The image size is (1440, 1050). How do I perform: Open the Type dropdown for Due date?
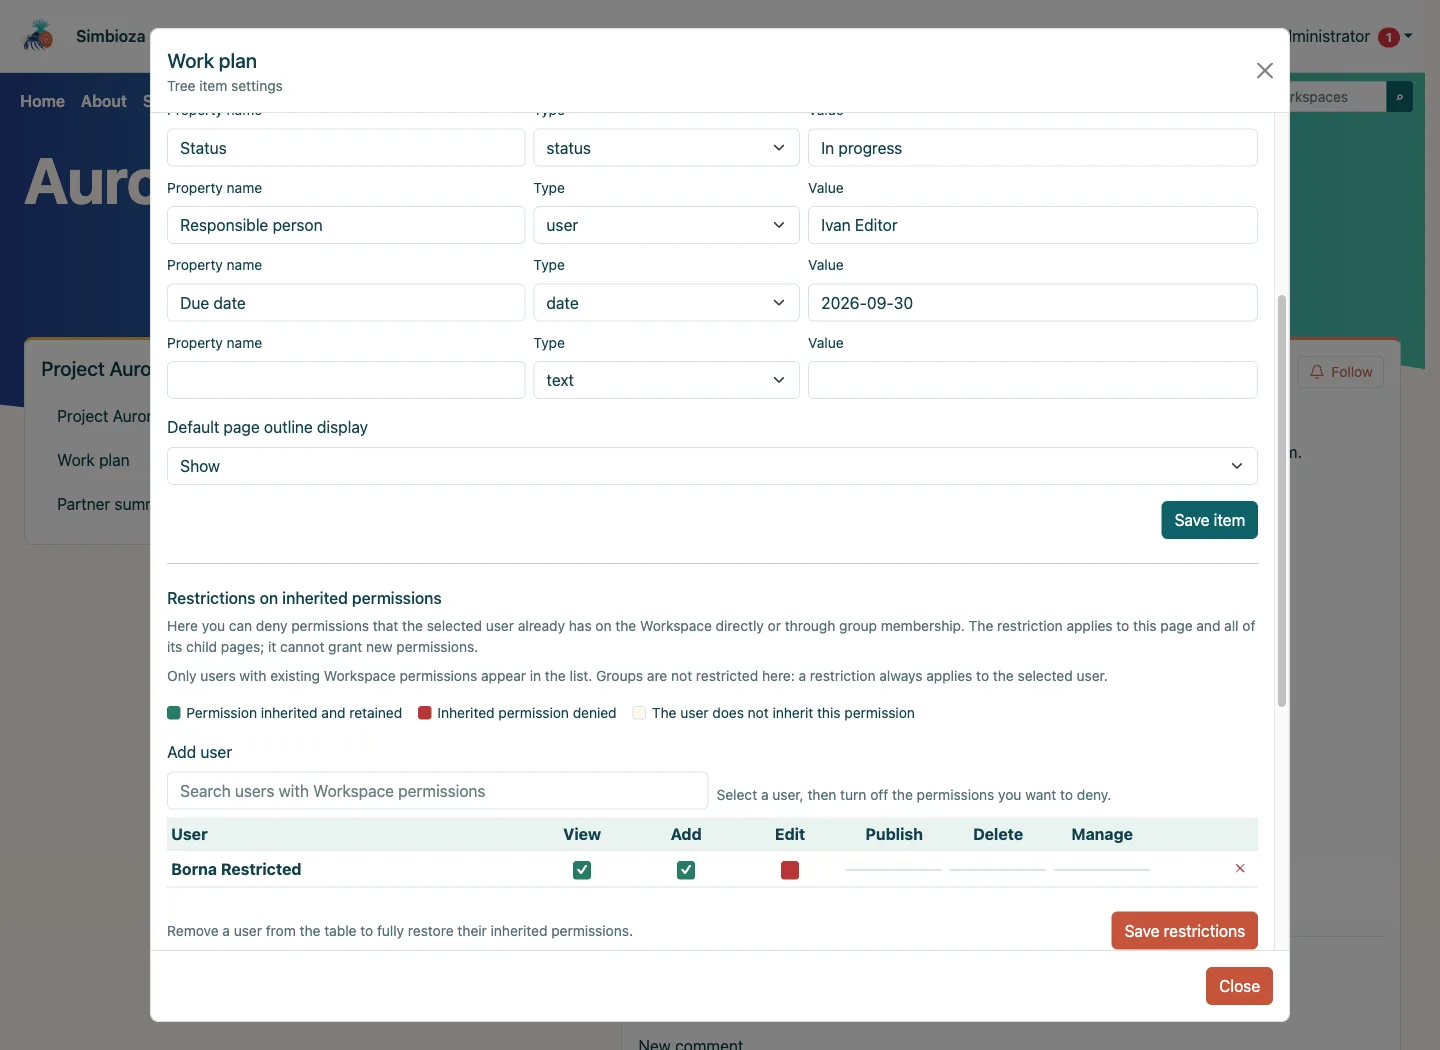[666, 303]
